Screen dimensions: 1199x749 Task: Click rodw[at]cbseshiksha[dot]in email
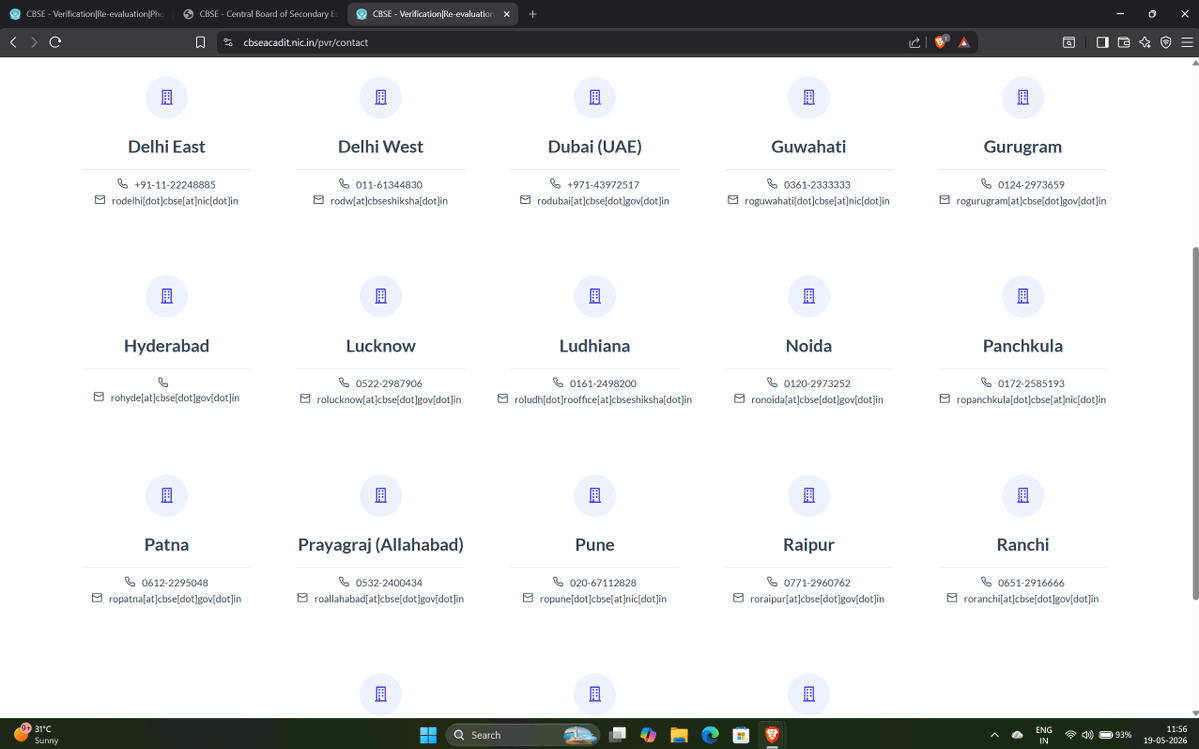tap(388, 200)
